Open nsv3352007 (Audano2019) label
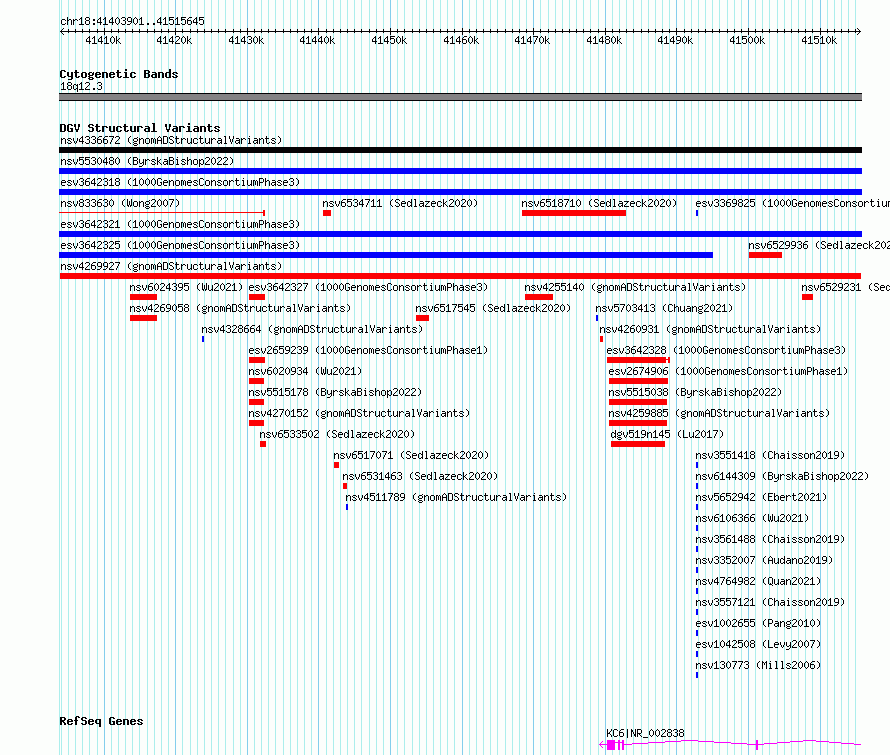The width and height of the screenshot is (890, 755). pos(764,560)
